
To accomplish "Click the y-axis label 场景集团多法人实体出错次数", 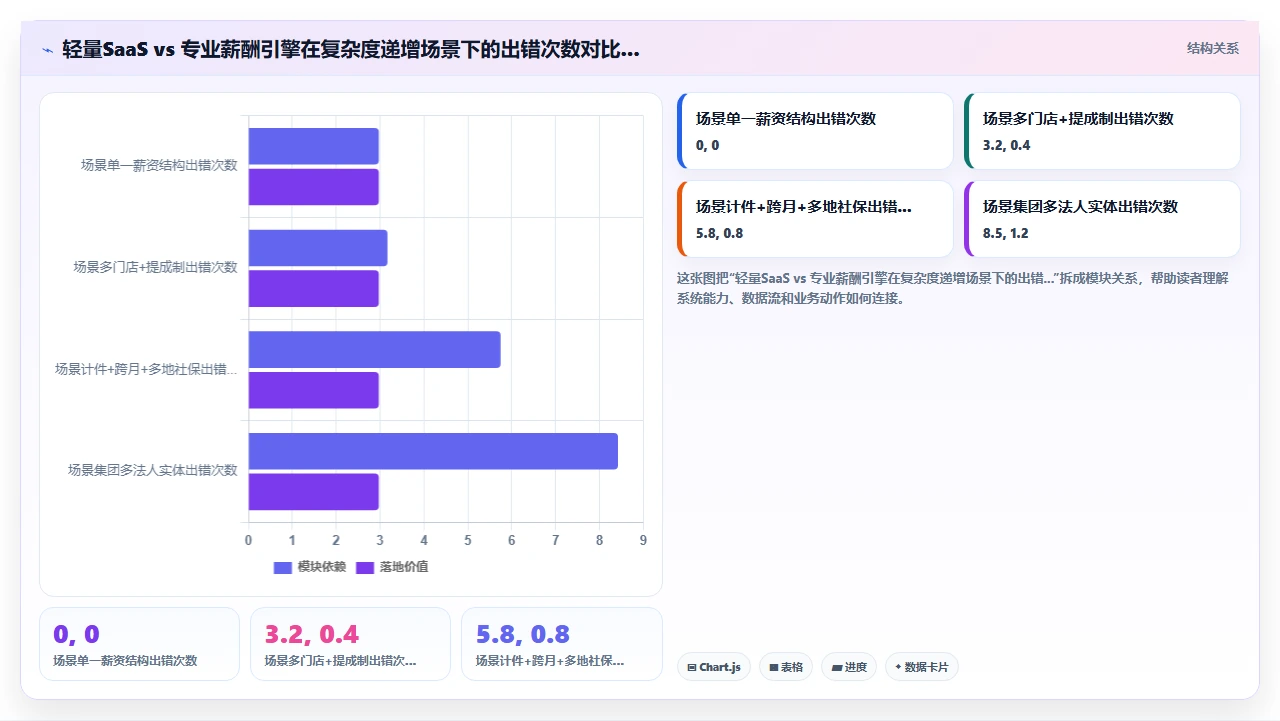I will (153, 470).
